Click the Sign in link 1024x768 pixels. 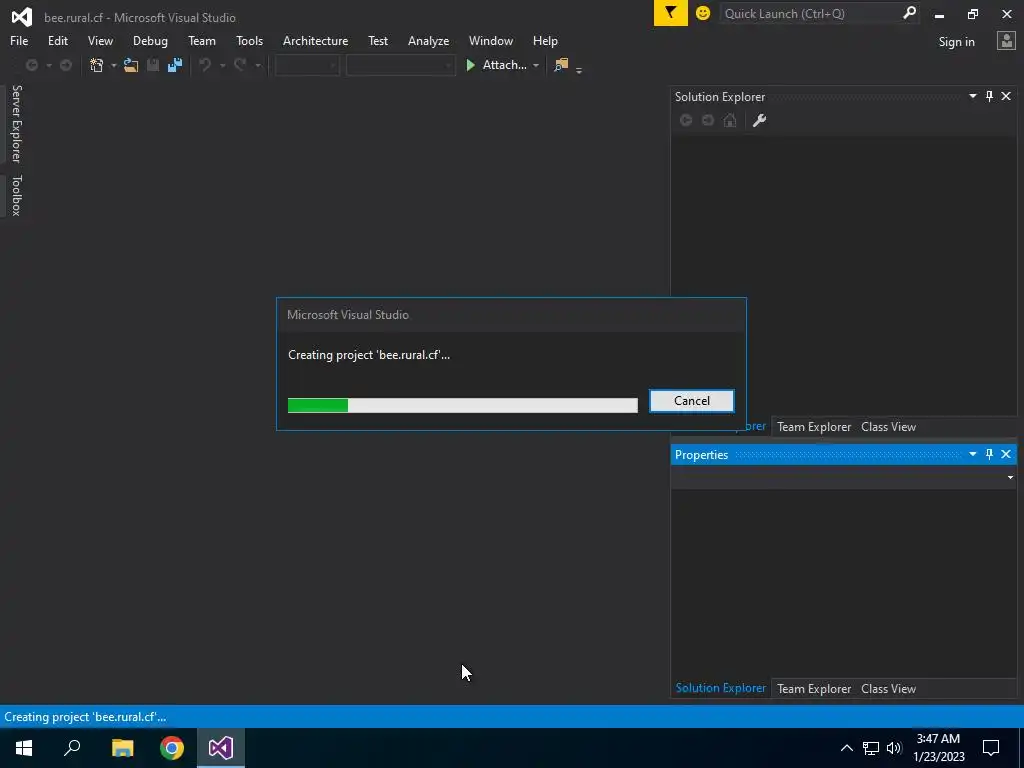(956, 42)
